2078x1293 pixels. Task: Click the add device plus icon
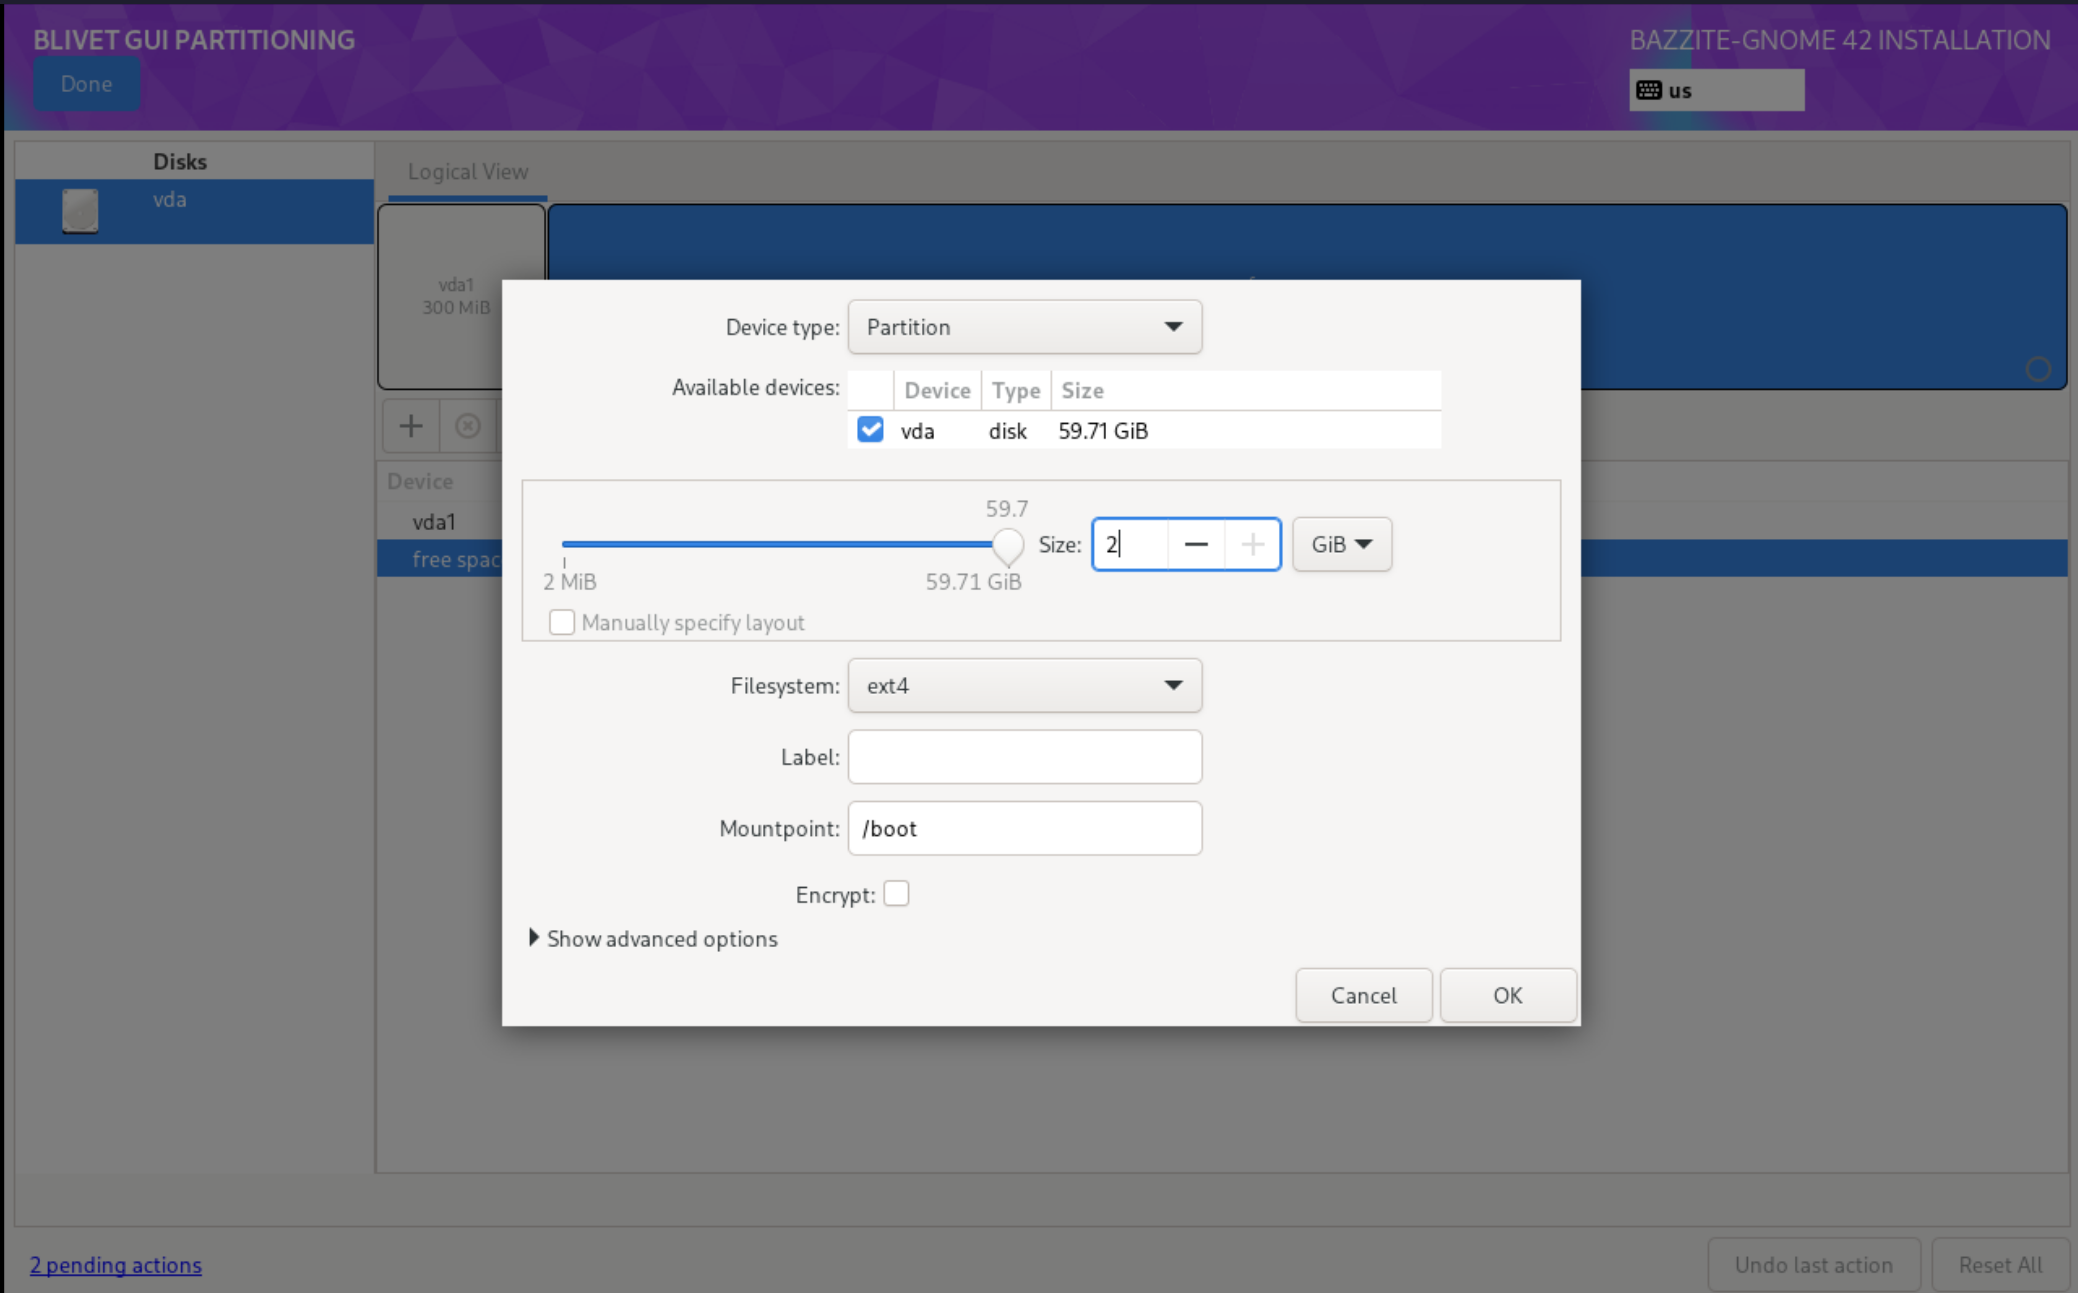pyautogui.click(x=411, y=426)
